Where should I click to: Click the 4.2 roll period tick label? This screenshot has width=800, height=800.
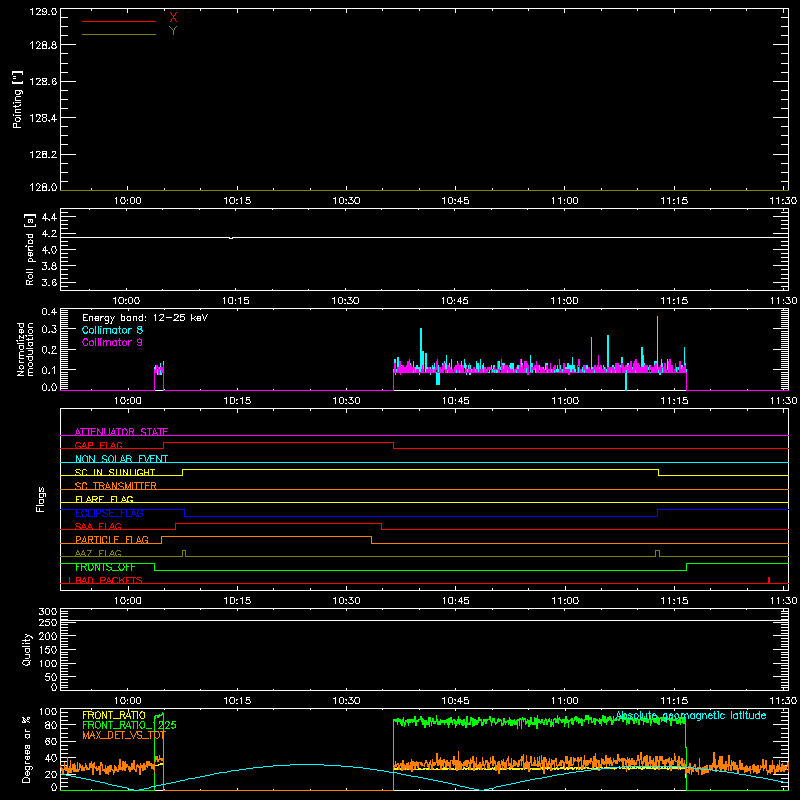49,234
